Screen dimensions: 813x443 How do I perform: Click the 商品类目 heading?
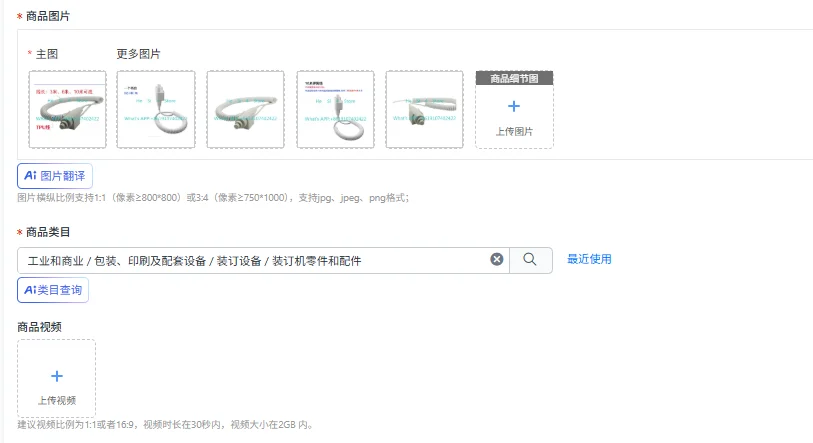pos(48,232)
